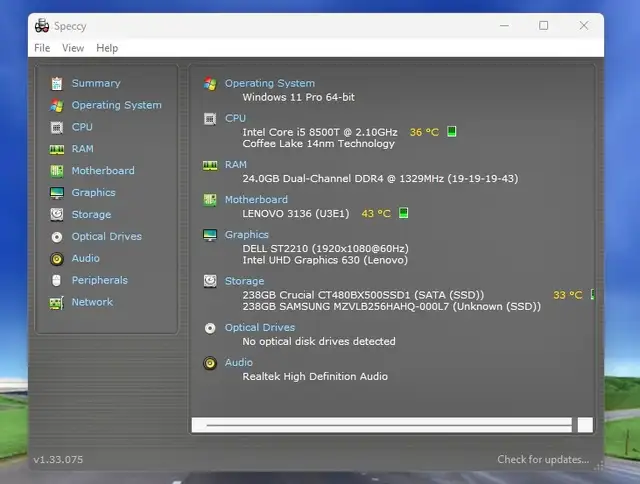Select Graphics in the sidebar
The width and height of the screenshot is (640, 484).
point(93,193)
